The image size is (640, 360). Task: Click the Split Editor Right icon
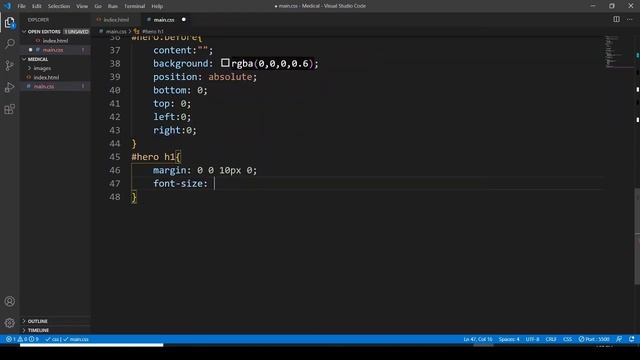(x=616, y=19)
